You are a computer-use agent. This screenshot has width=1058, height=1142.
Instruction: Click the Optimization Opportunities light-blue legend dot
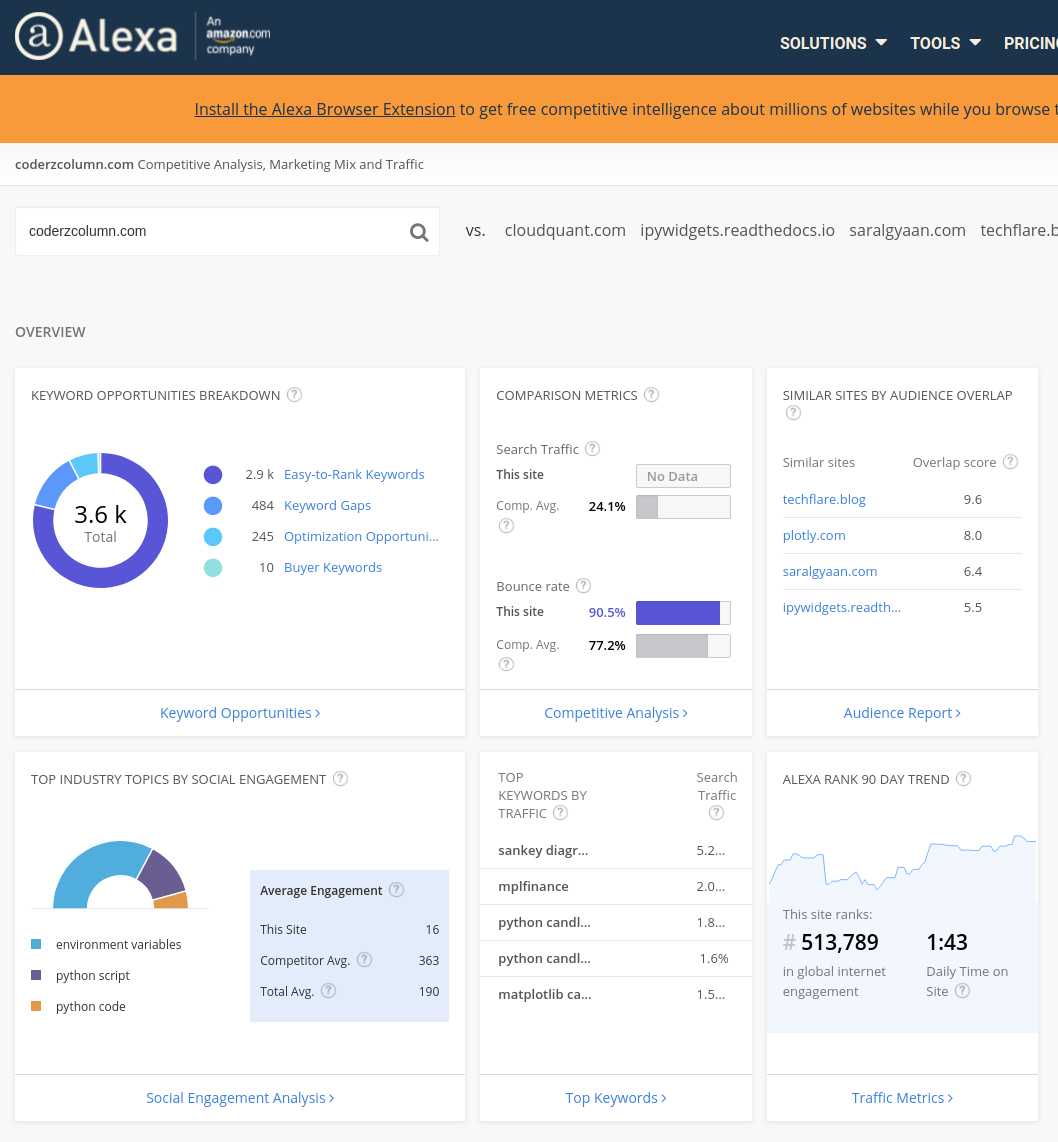pos(213,537)
